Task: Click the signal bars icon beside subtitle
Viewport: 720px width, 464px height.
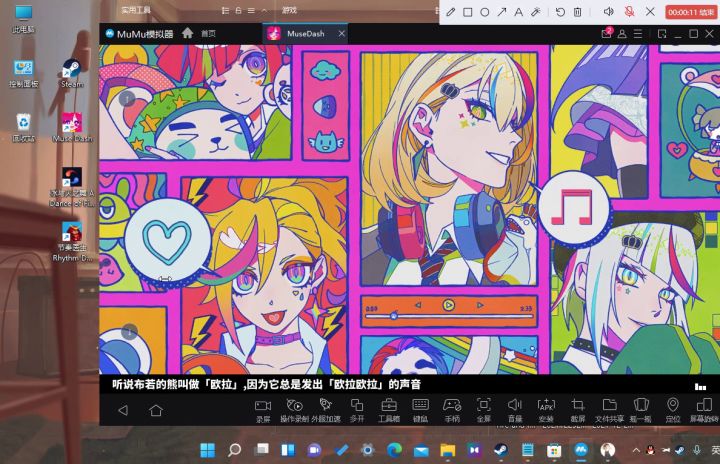Action: click(700, 386)
